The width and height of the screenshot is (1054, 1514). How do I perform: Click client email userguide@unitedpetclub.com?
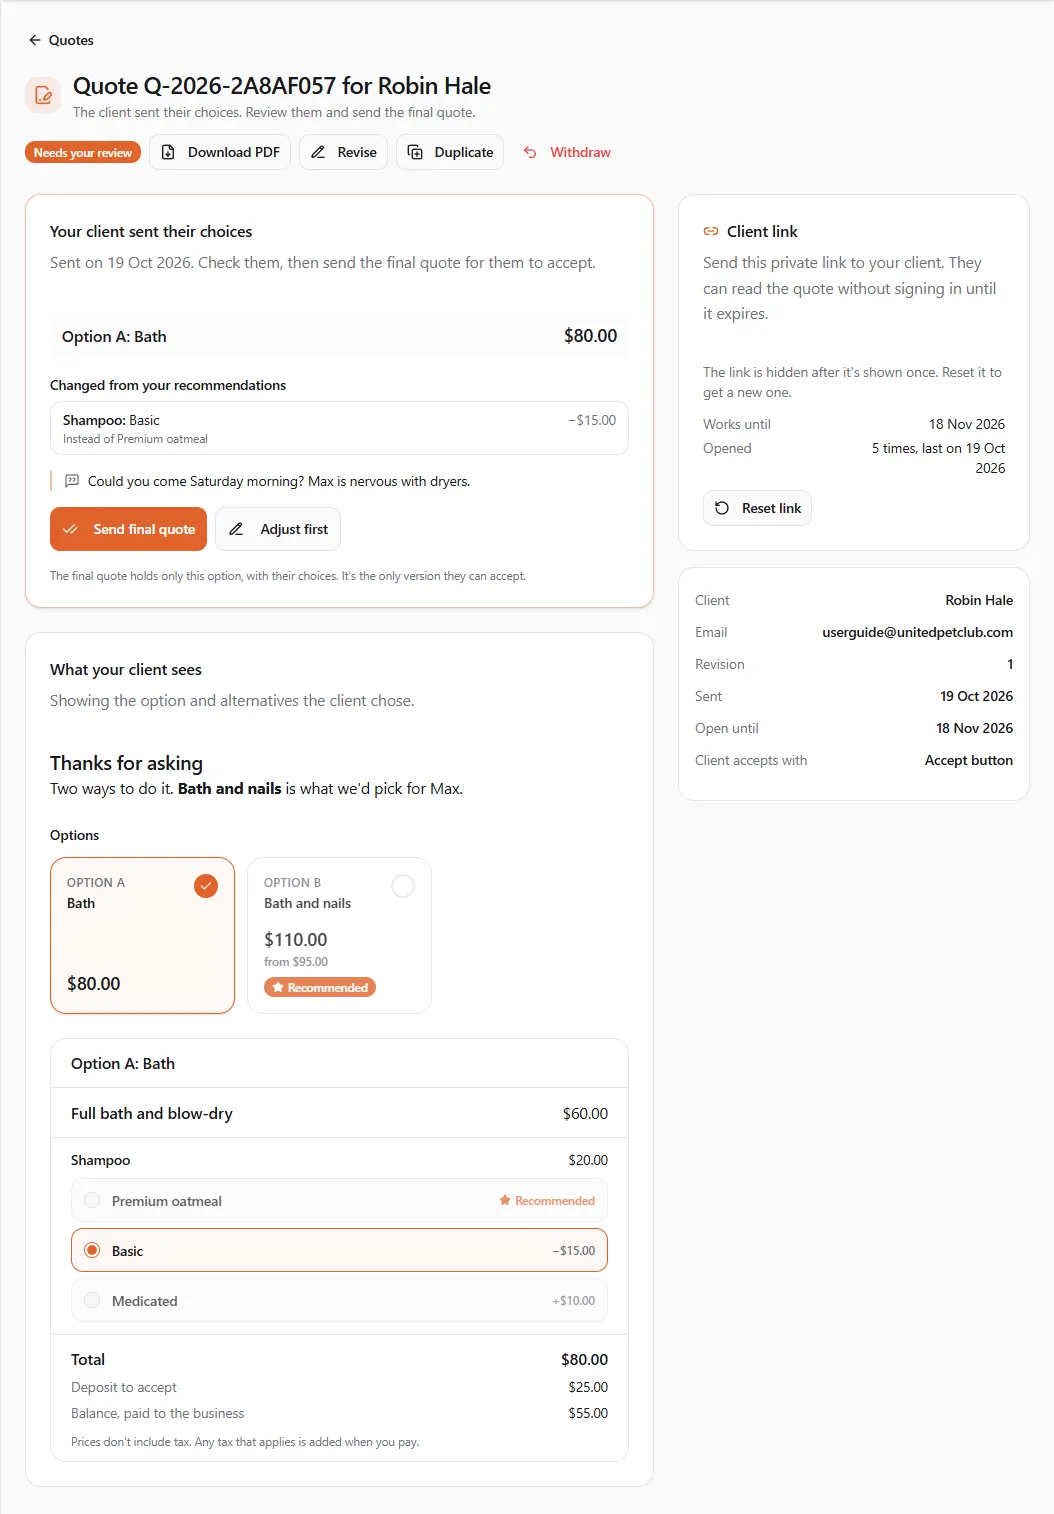[x=917, y=632]
